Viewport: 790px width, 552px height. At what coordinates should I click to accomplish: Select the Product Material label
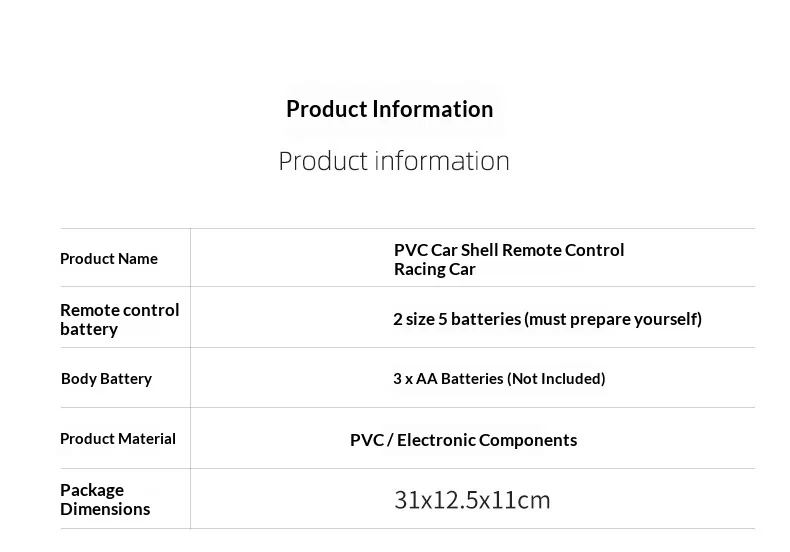(118, 439)
